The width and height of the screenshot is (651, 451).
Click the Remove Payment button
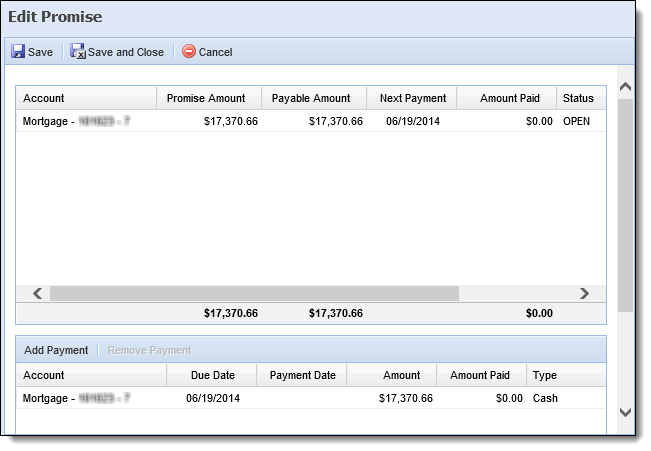pyautogui.click(x=149, y=351)
